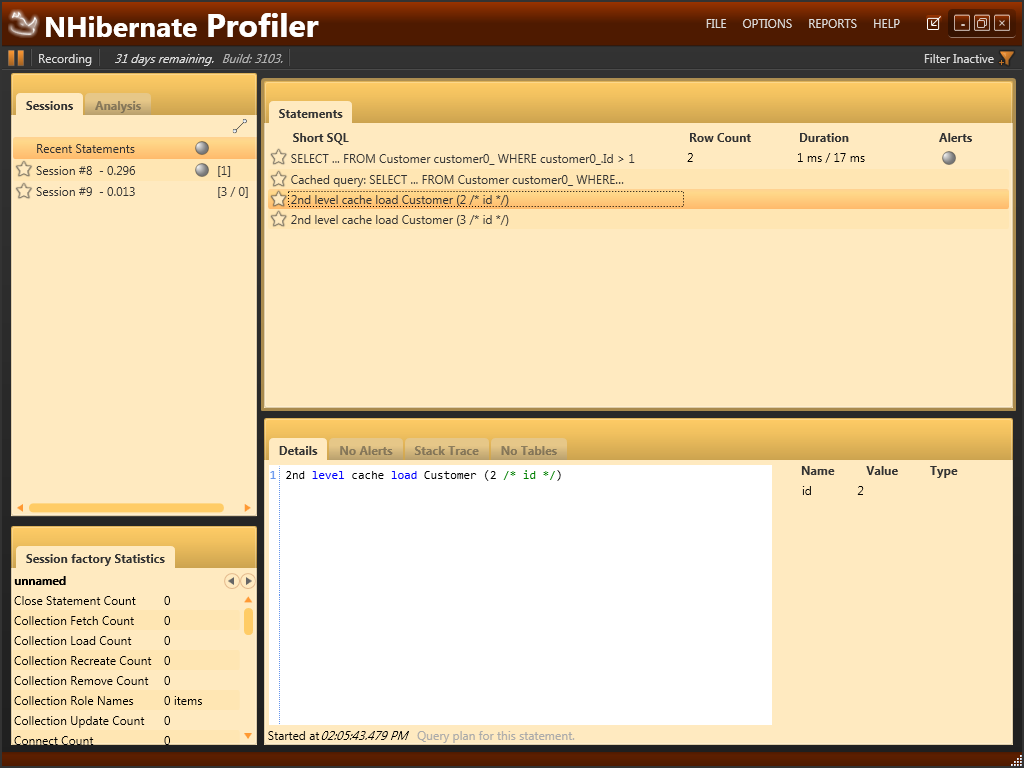The width and height of the screenshot is (1024, 768).
Task: Click the sessions horizontal scrollbar thumb
Action: point(126,507)
